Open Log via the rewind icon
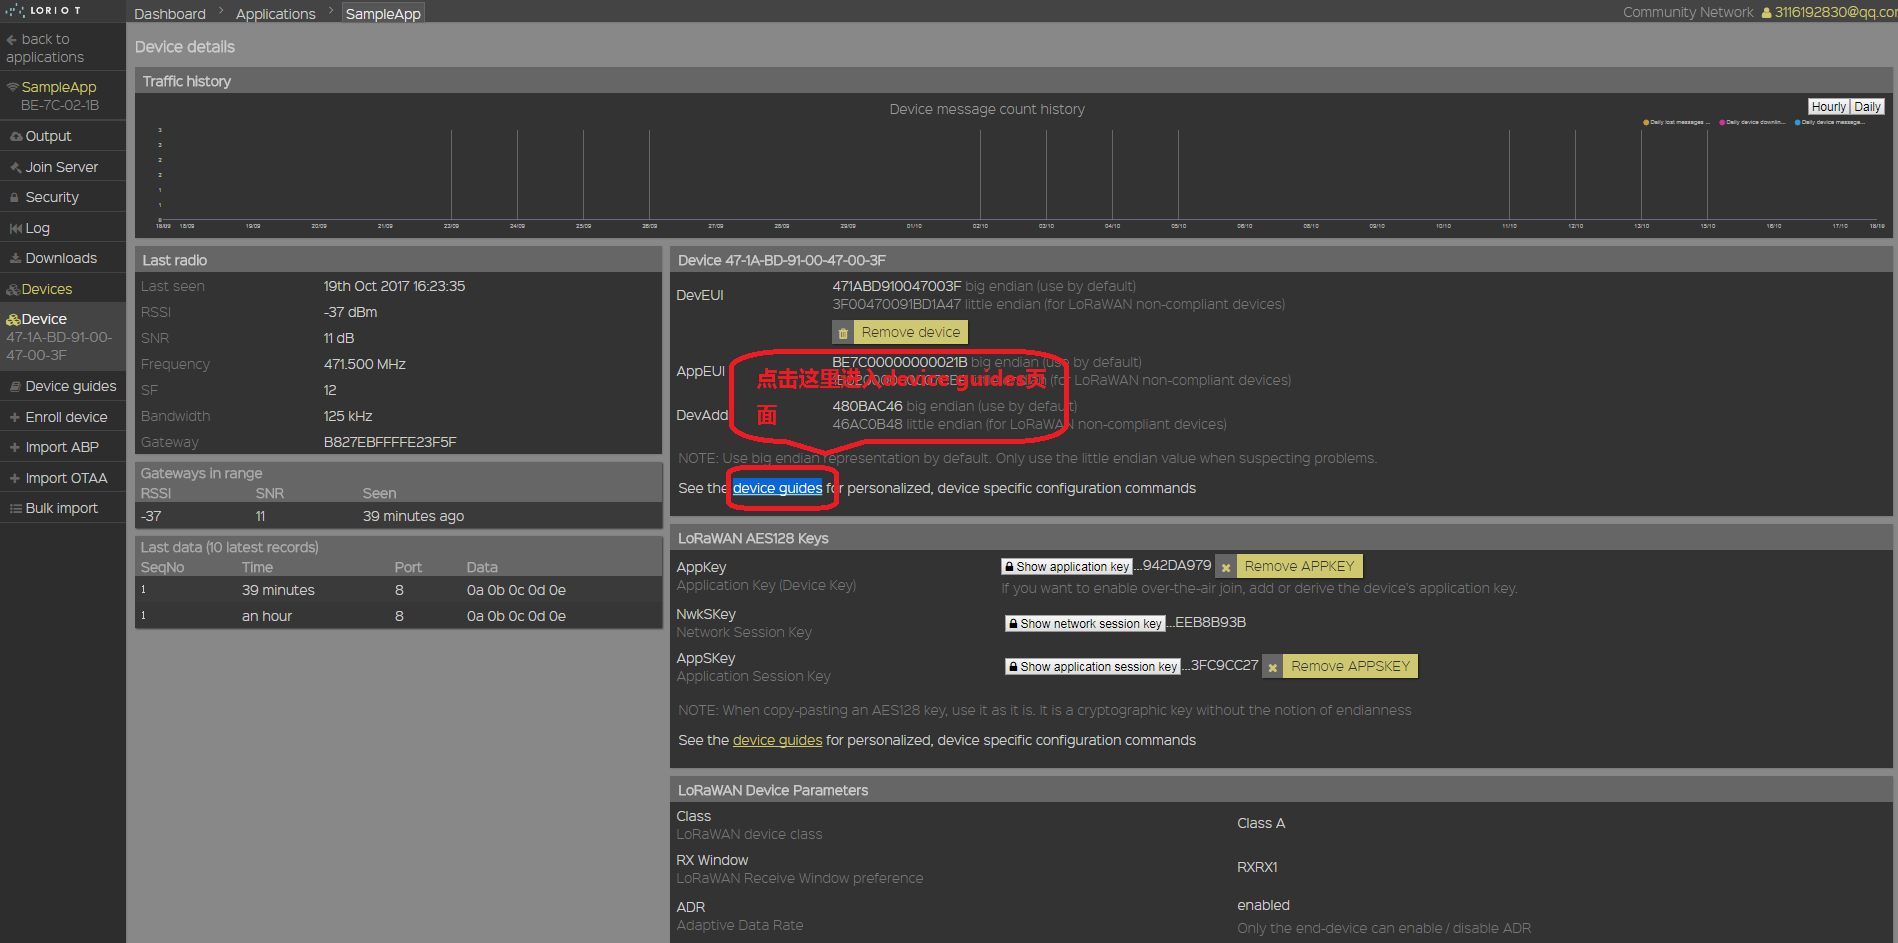 [16, 228]
